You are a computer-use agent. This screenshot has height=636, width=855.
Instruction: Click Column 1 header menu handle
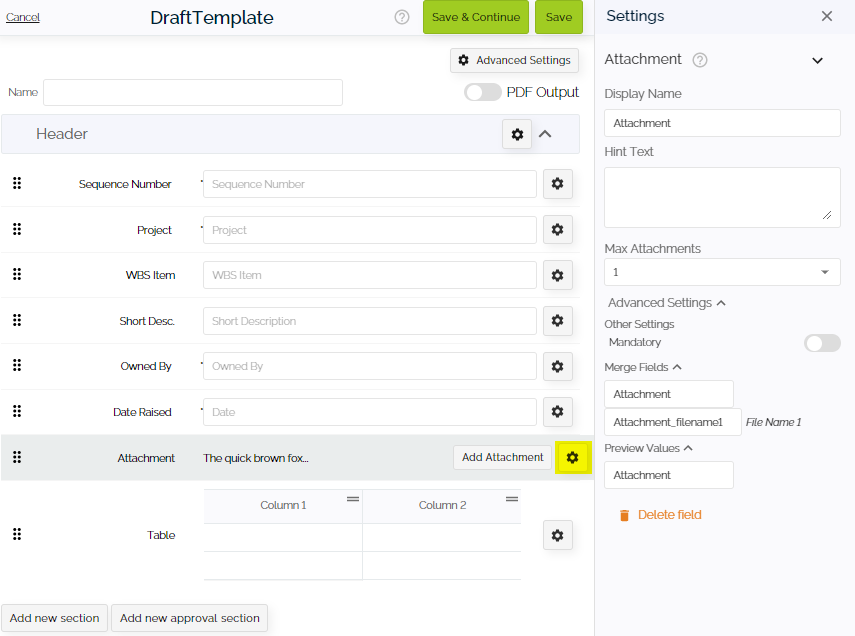(353, 499)
